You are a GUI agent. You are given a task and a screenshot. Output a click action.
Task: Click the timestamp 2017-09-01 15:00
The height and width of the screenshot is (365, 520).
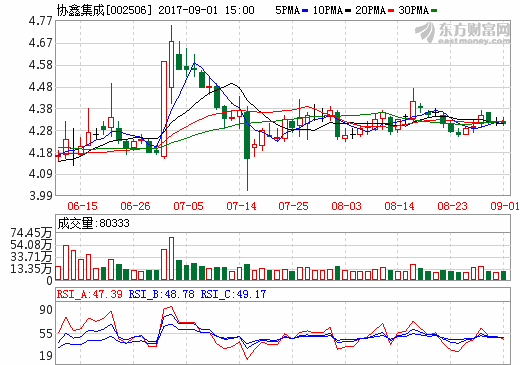[206, 10]
